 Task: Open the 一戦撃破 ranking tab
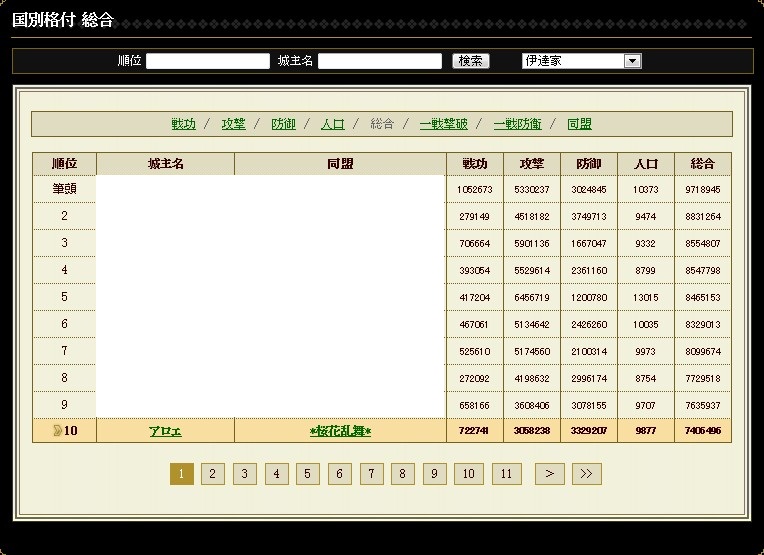[x=443, y=124]
